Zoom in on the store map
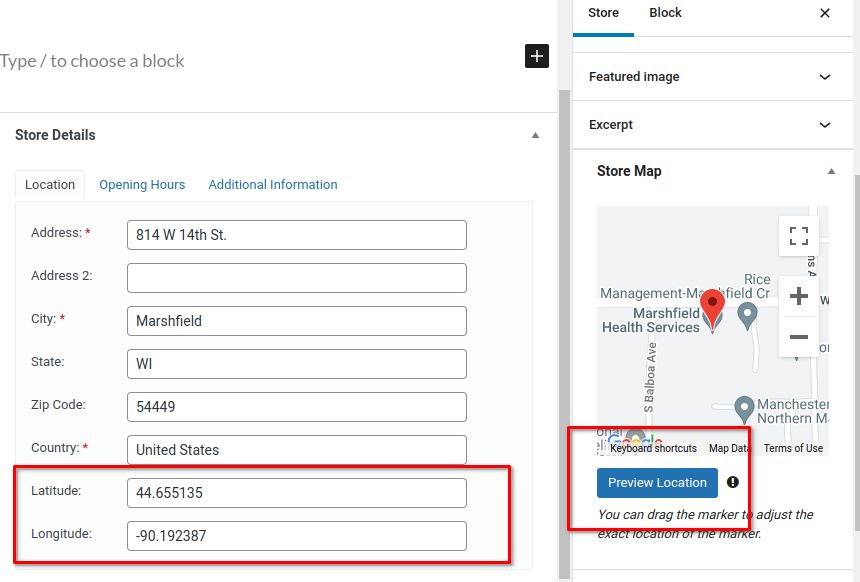The image size is (860, 582). (799, 296)
